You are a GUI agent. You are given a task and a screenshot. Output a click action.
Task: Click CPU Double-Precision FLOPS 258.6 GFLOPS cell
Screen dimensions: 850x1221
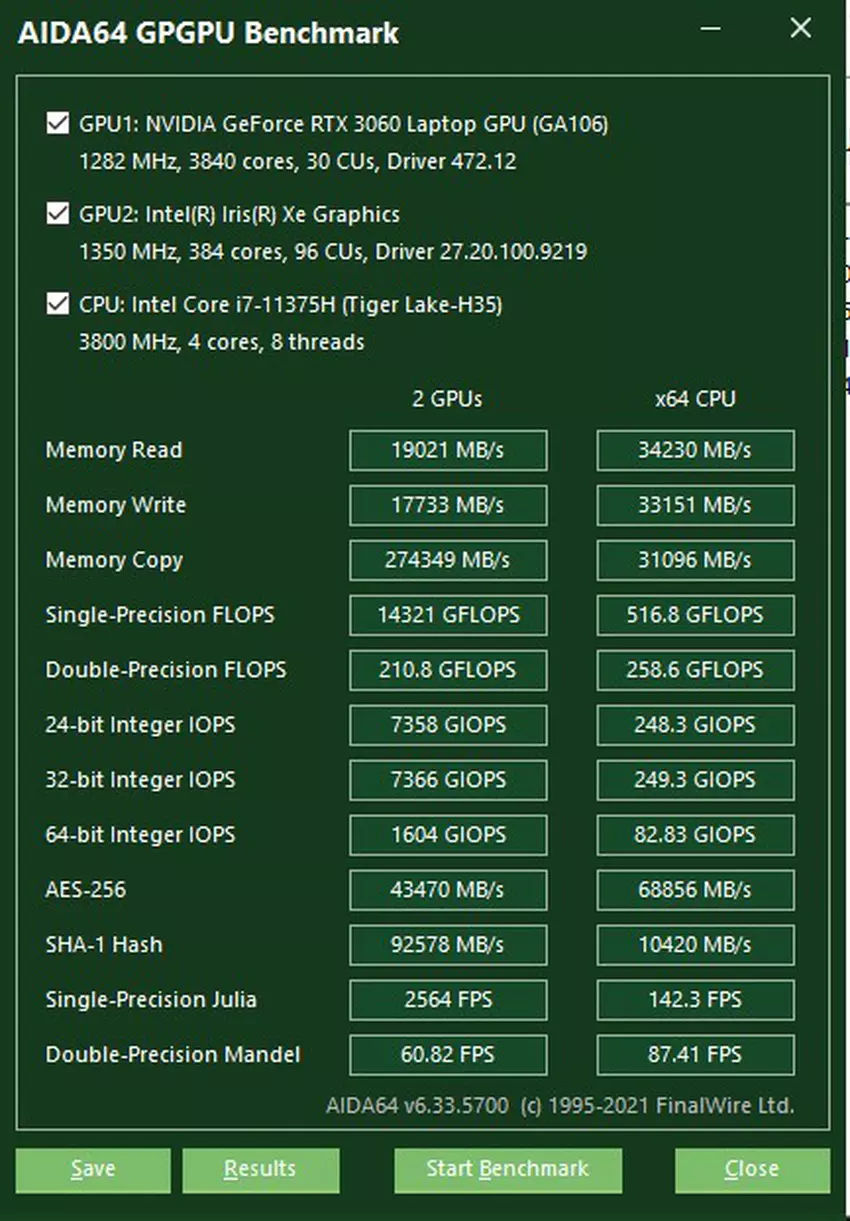(695, 670)
